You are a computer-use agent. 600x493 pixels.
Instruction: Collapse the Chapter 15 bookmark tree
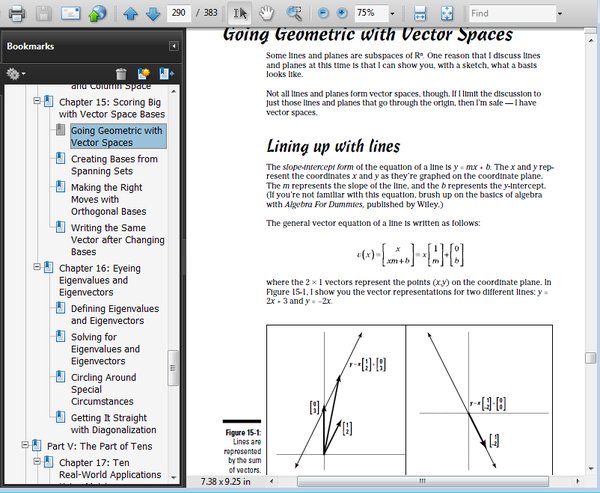37,101
